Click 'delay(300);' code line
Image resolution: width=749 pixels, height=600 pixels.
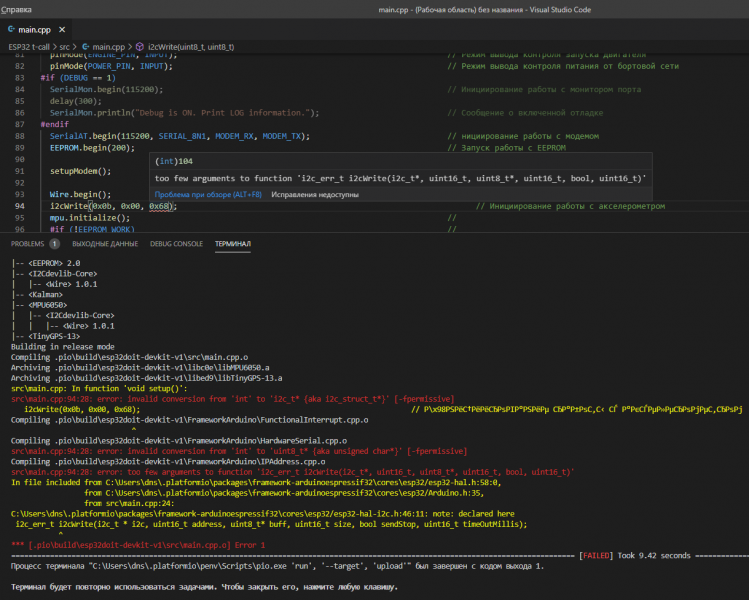[x=75, y=101]
